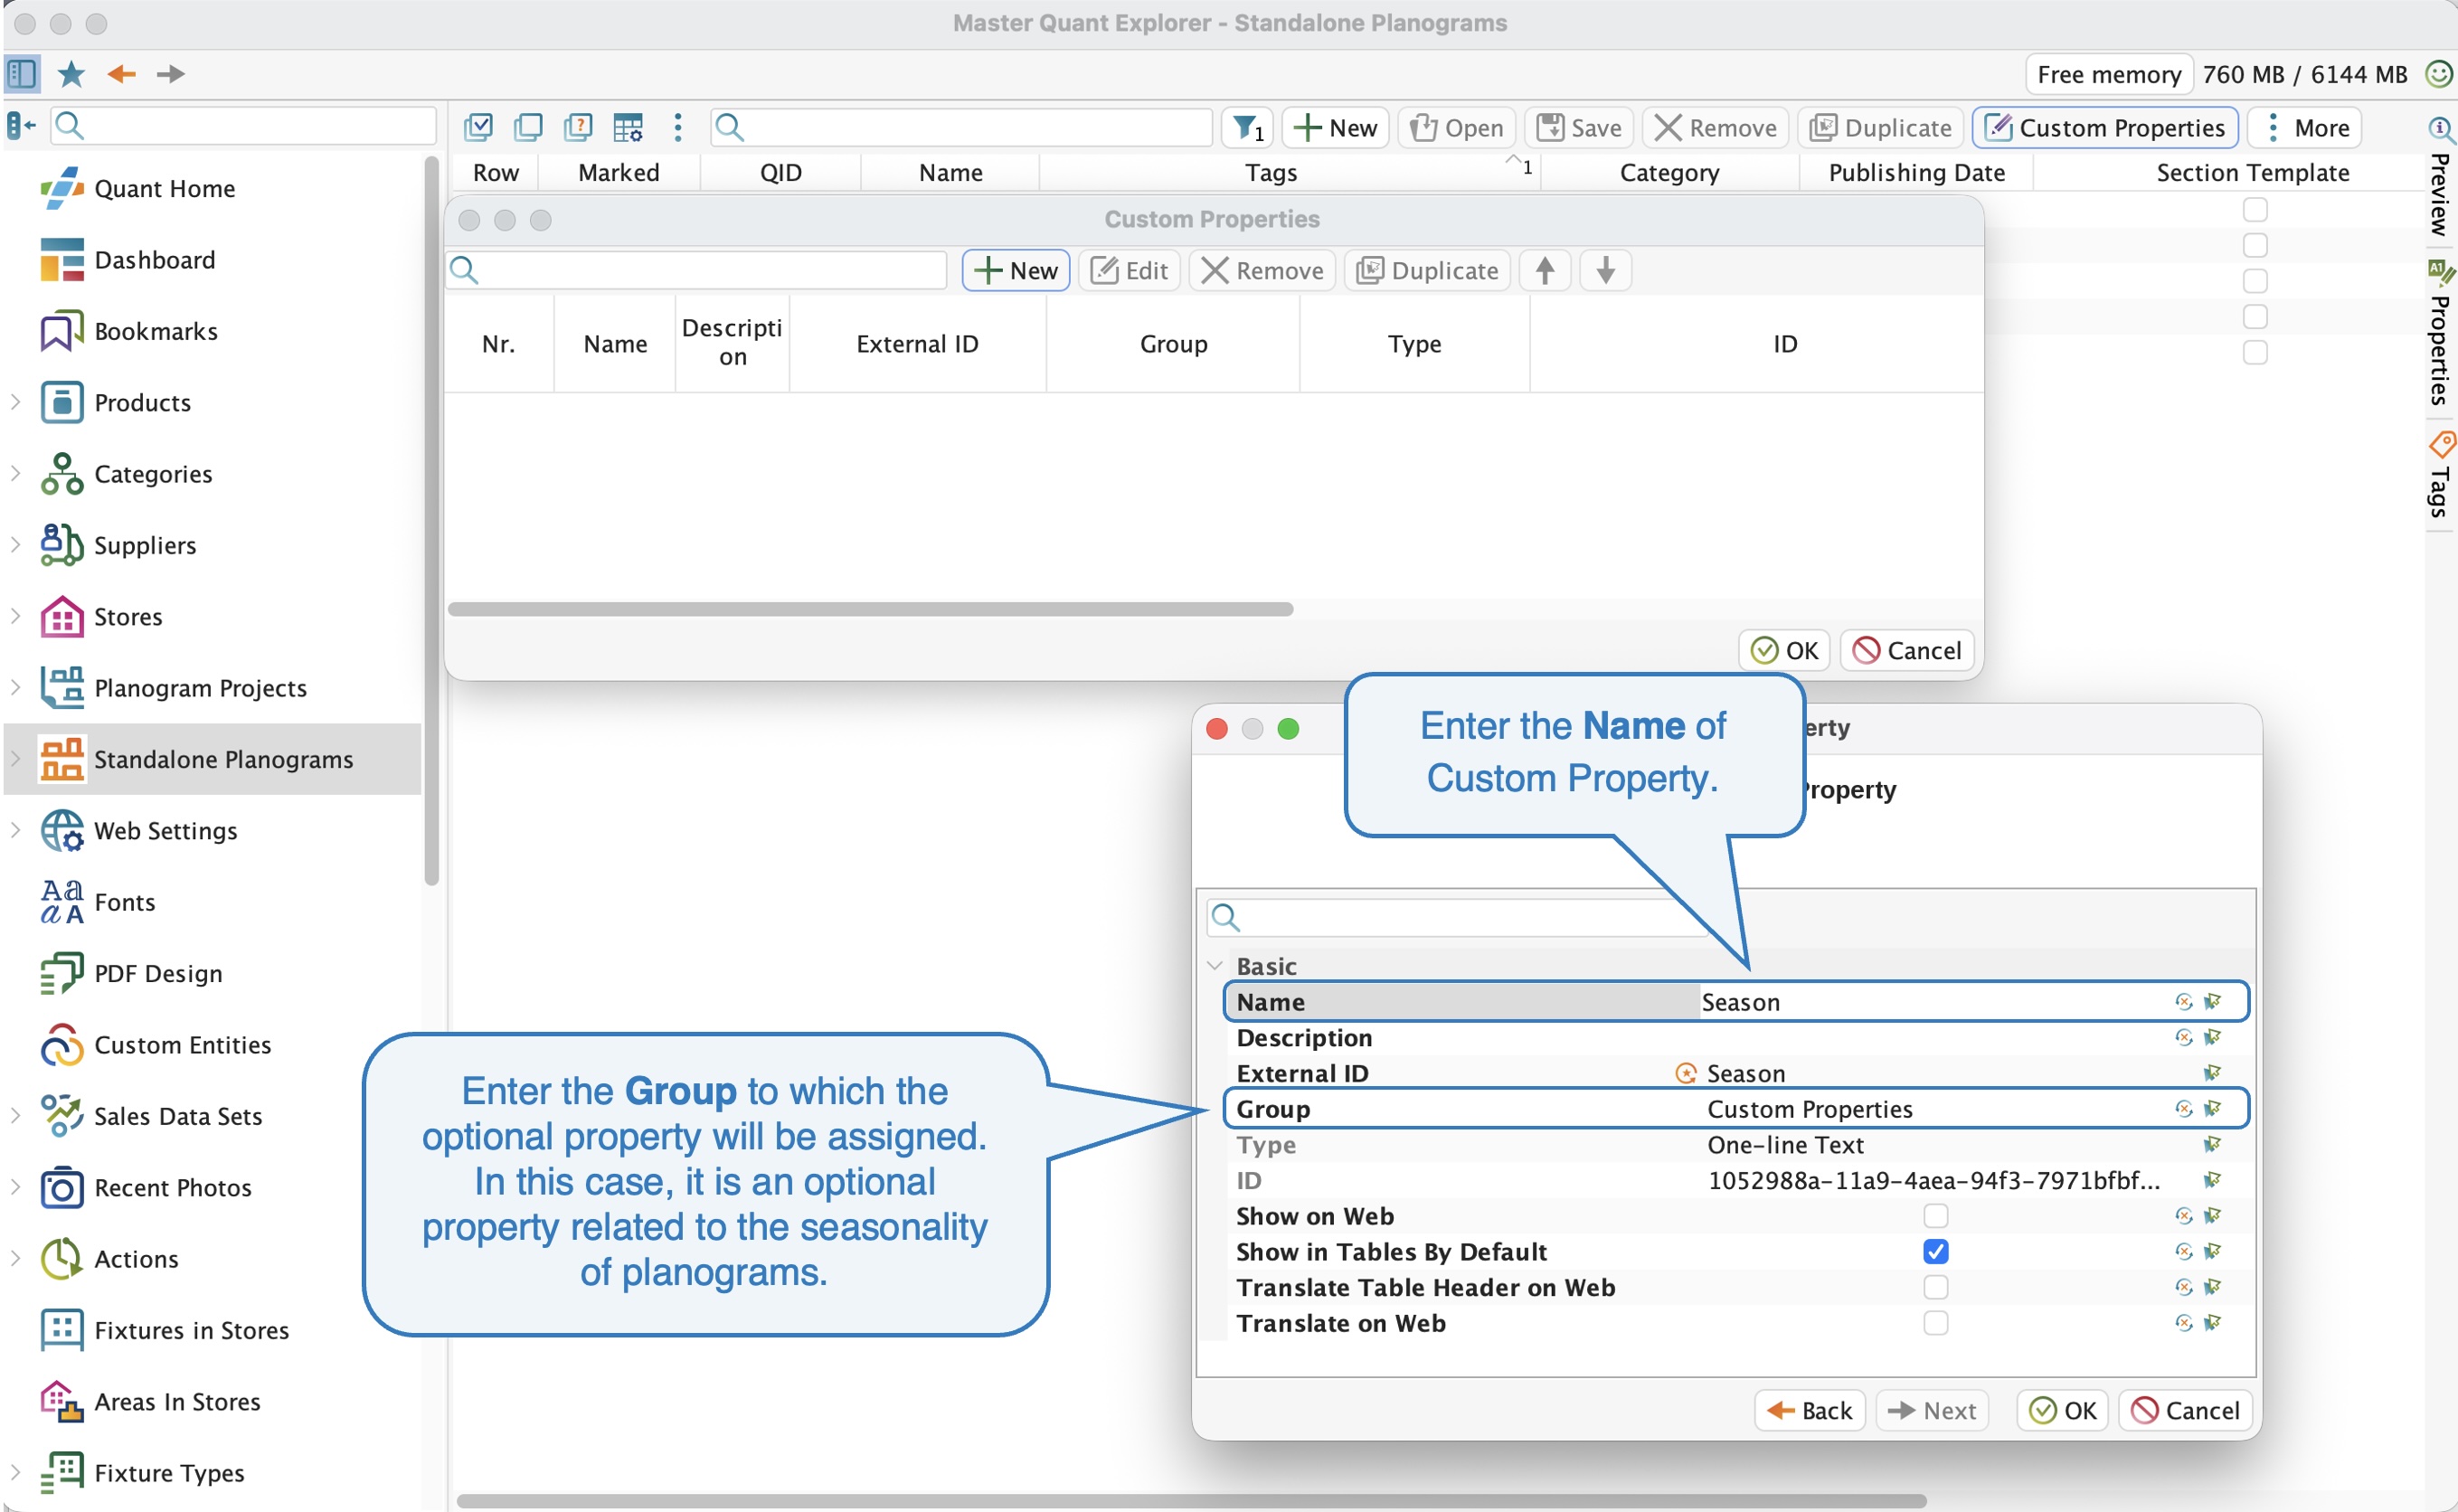The height and width of the screenshot is (1512, 2458).
Task: Expand the Products tree node
Action: point(16,402)
